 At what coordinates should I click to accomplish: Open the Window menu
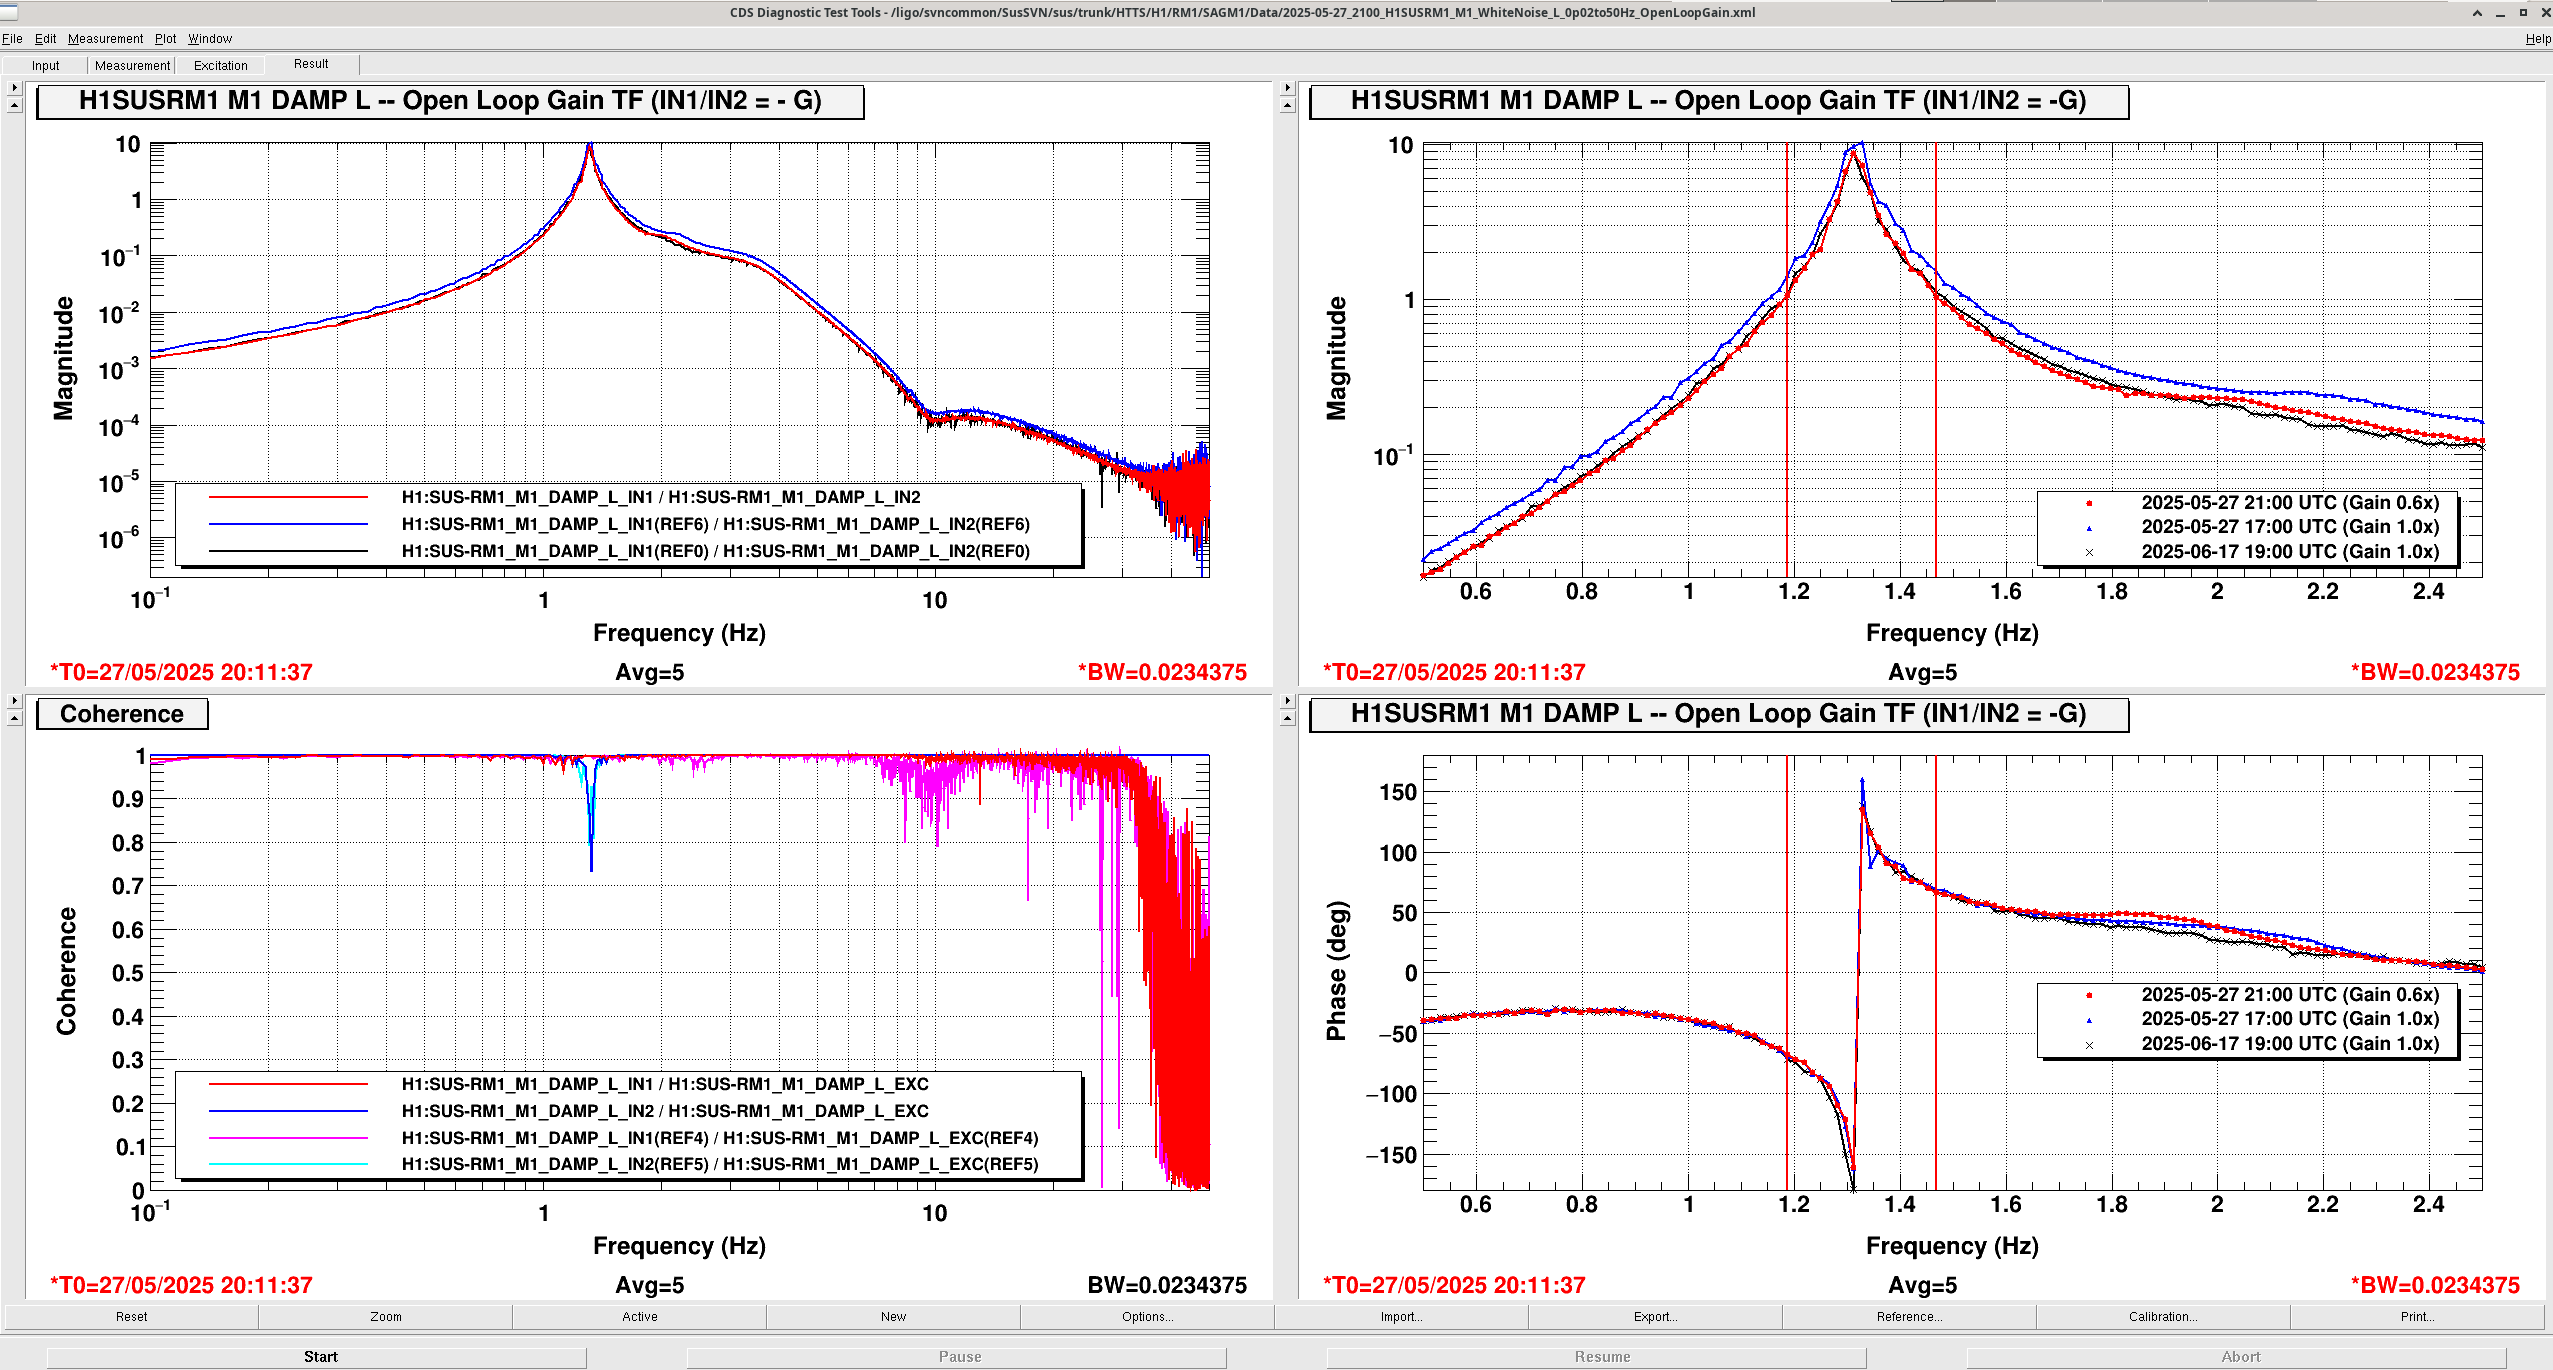(210, 39)
